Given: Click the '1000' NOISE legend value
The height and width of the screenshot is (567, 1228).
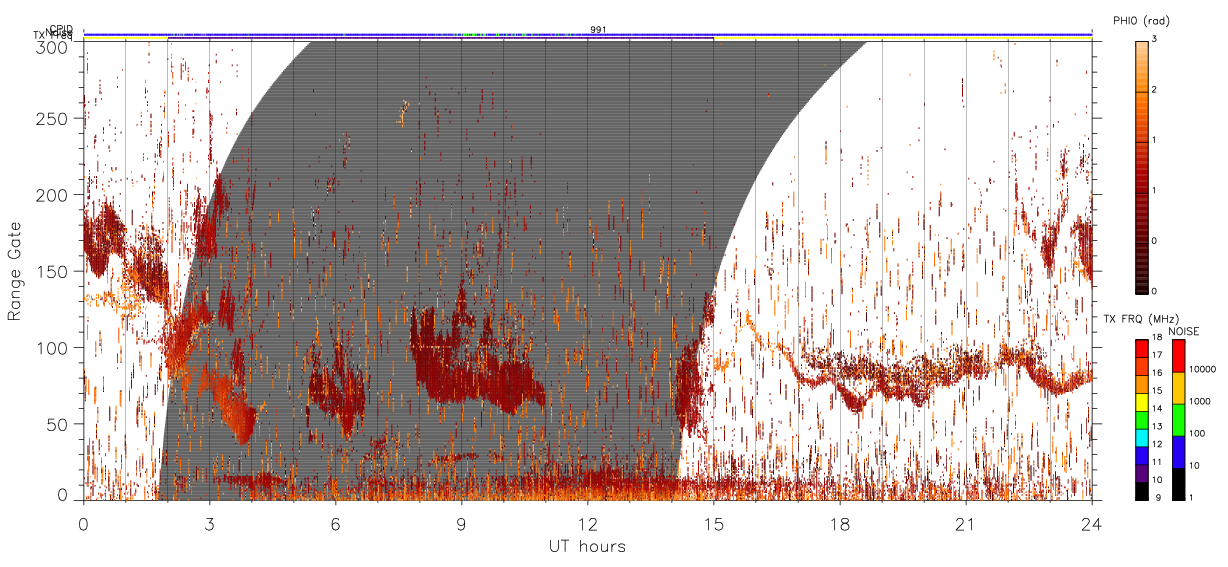Looking at the screenshot, I should pyautogui.click(x=1199, y=401).
